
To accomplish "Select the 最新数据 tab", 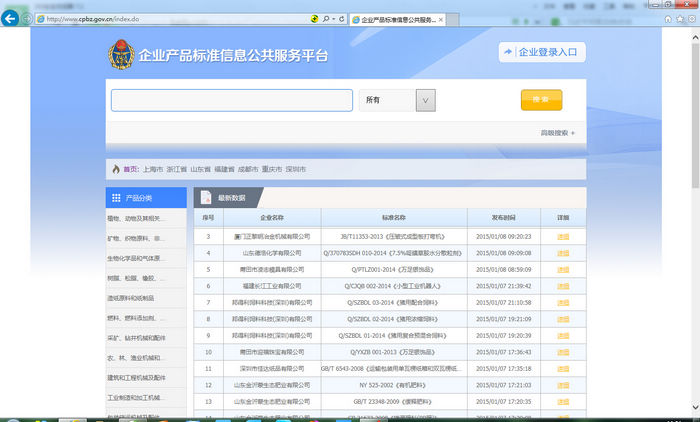I will click(230, 198).
